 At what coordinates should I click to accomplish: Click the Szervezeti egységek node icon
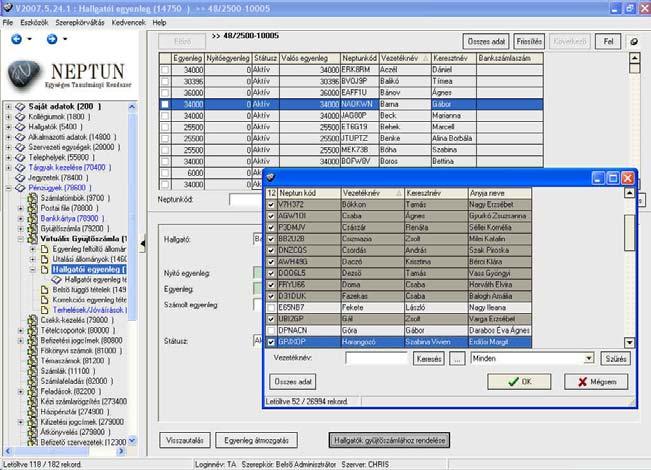pos(20,147)
